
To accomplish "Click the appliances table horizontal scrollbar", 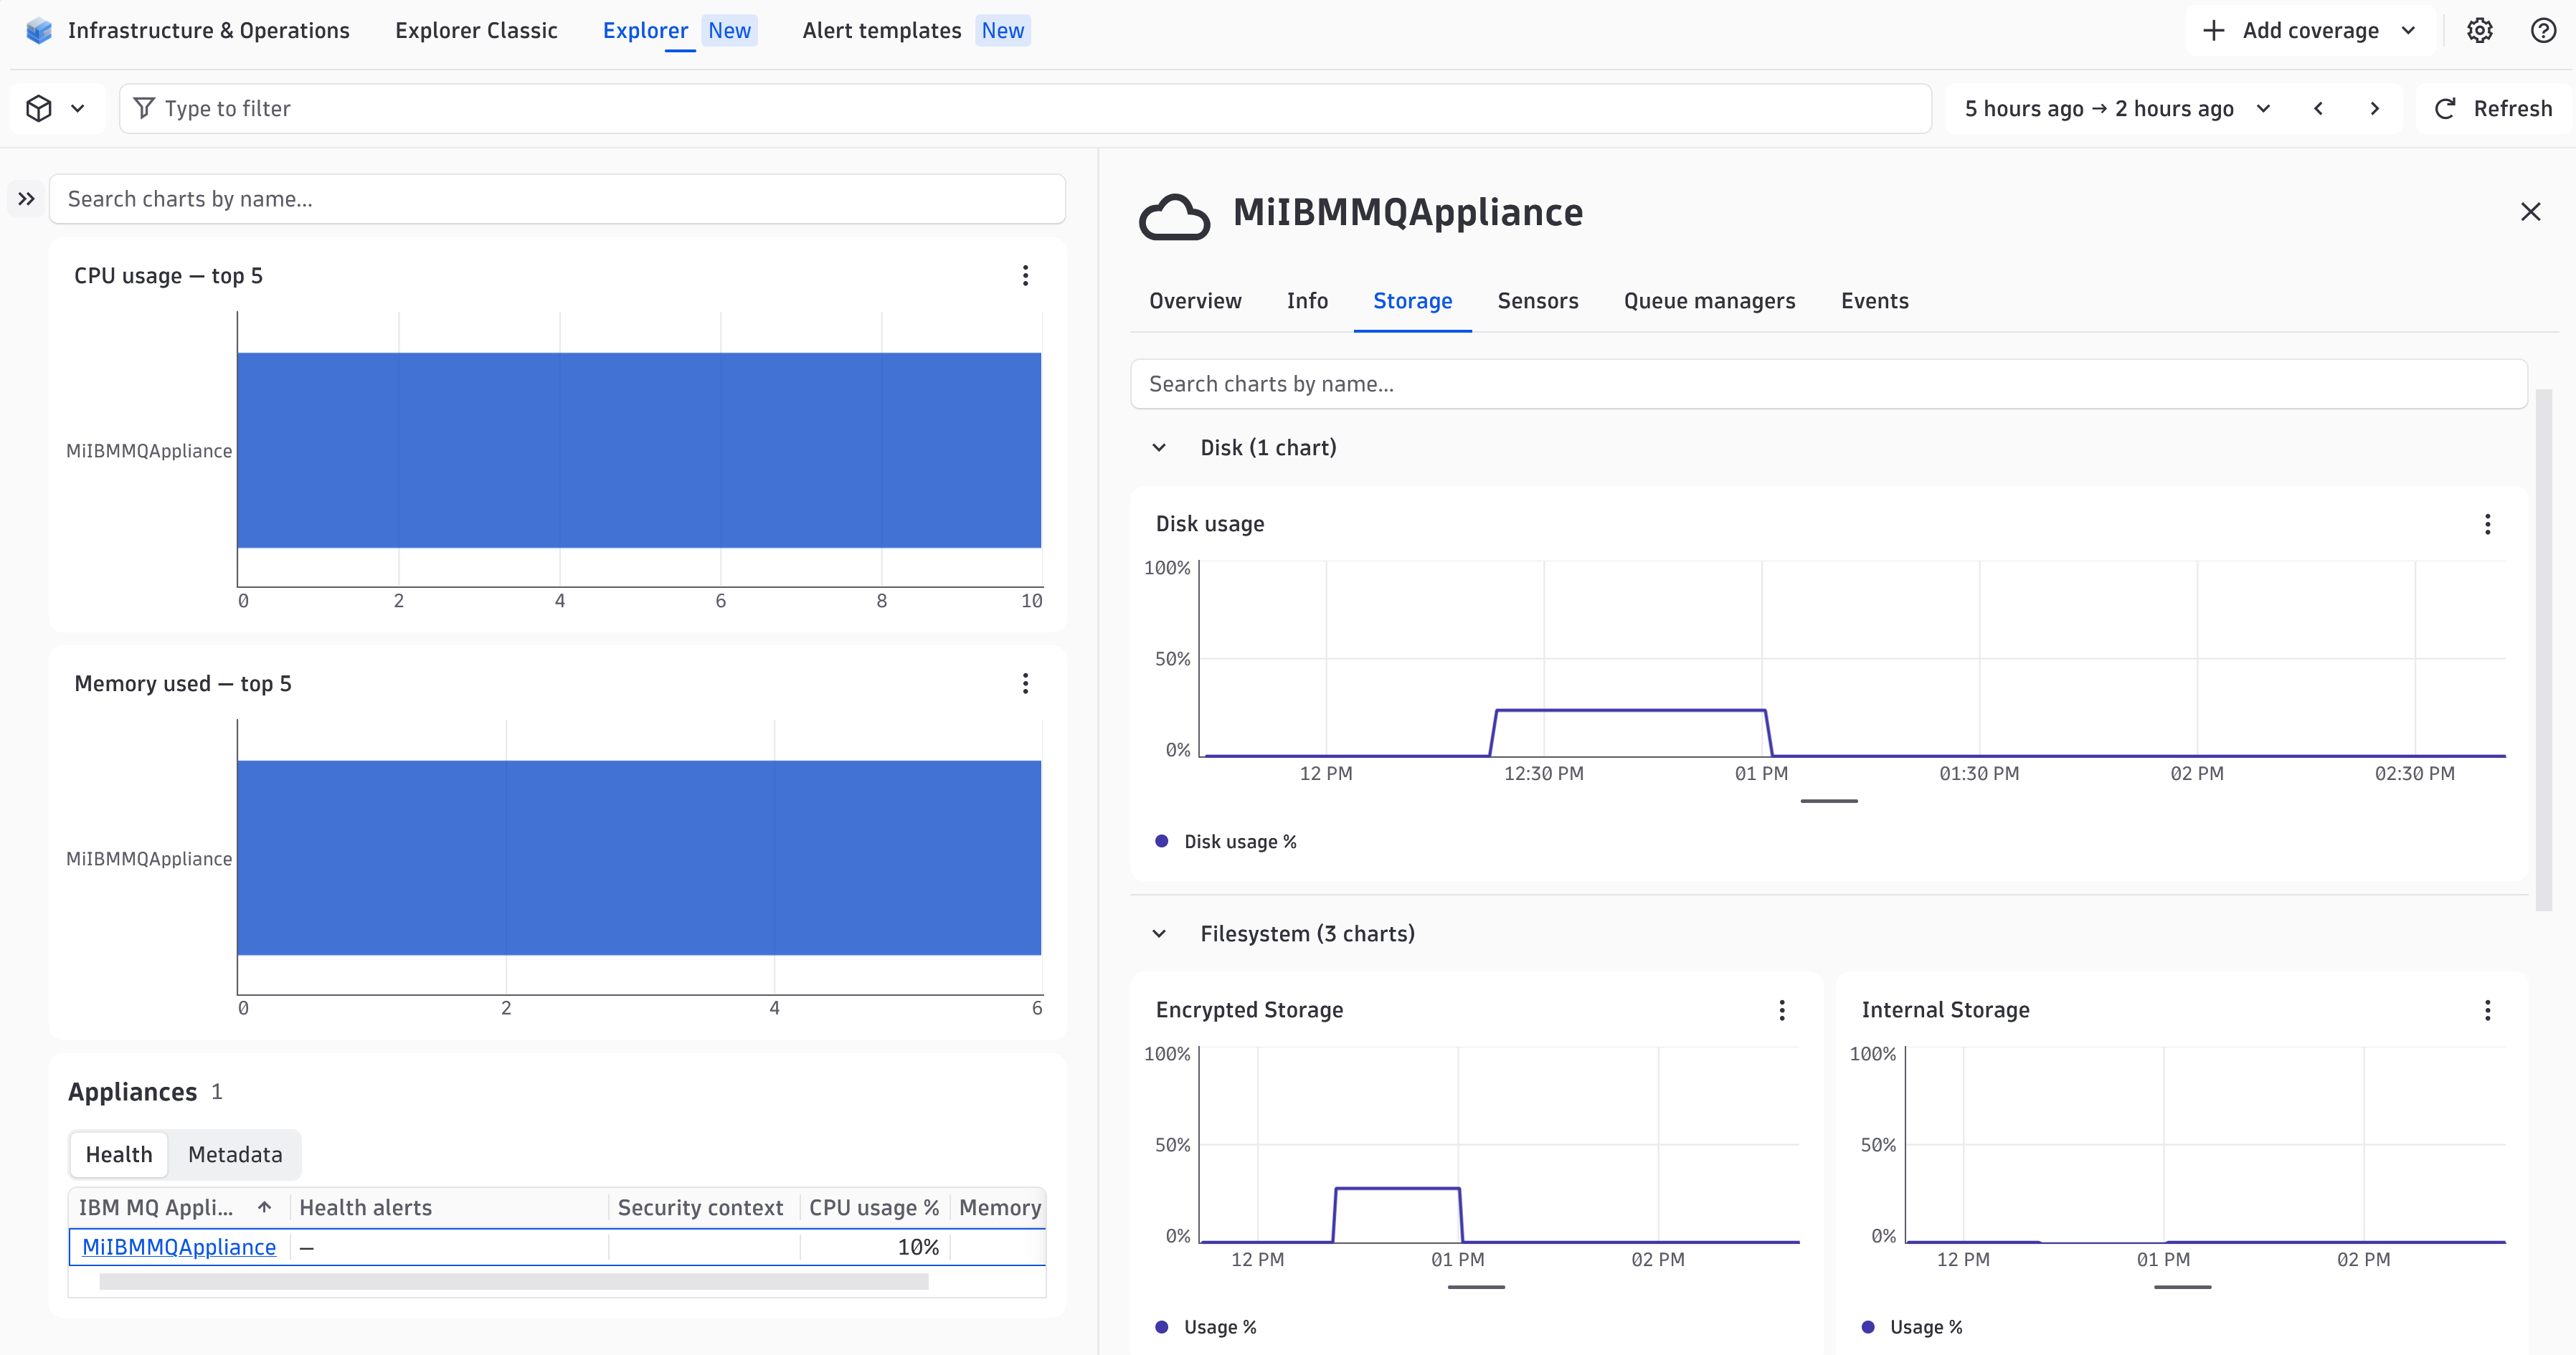I will click(x=514, y=1281).
